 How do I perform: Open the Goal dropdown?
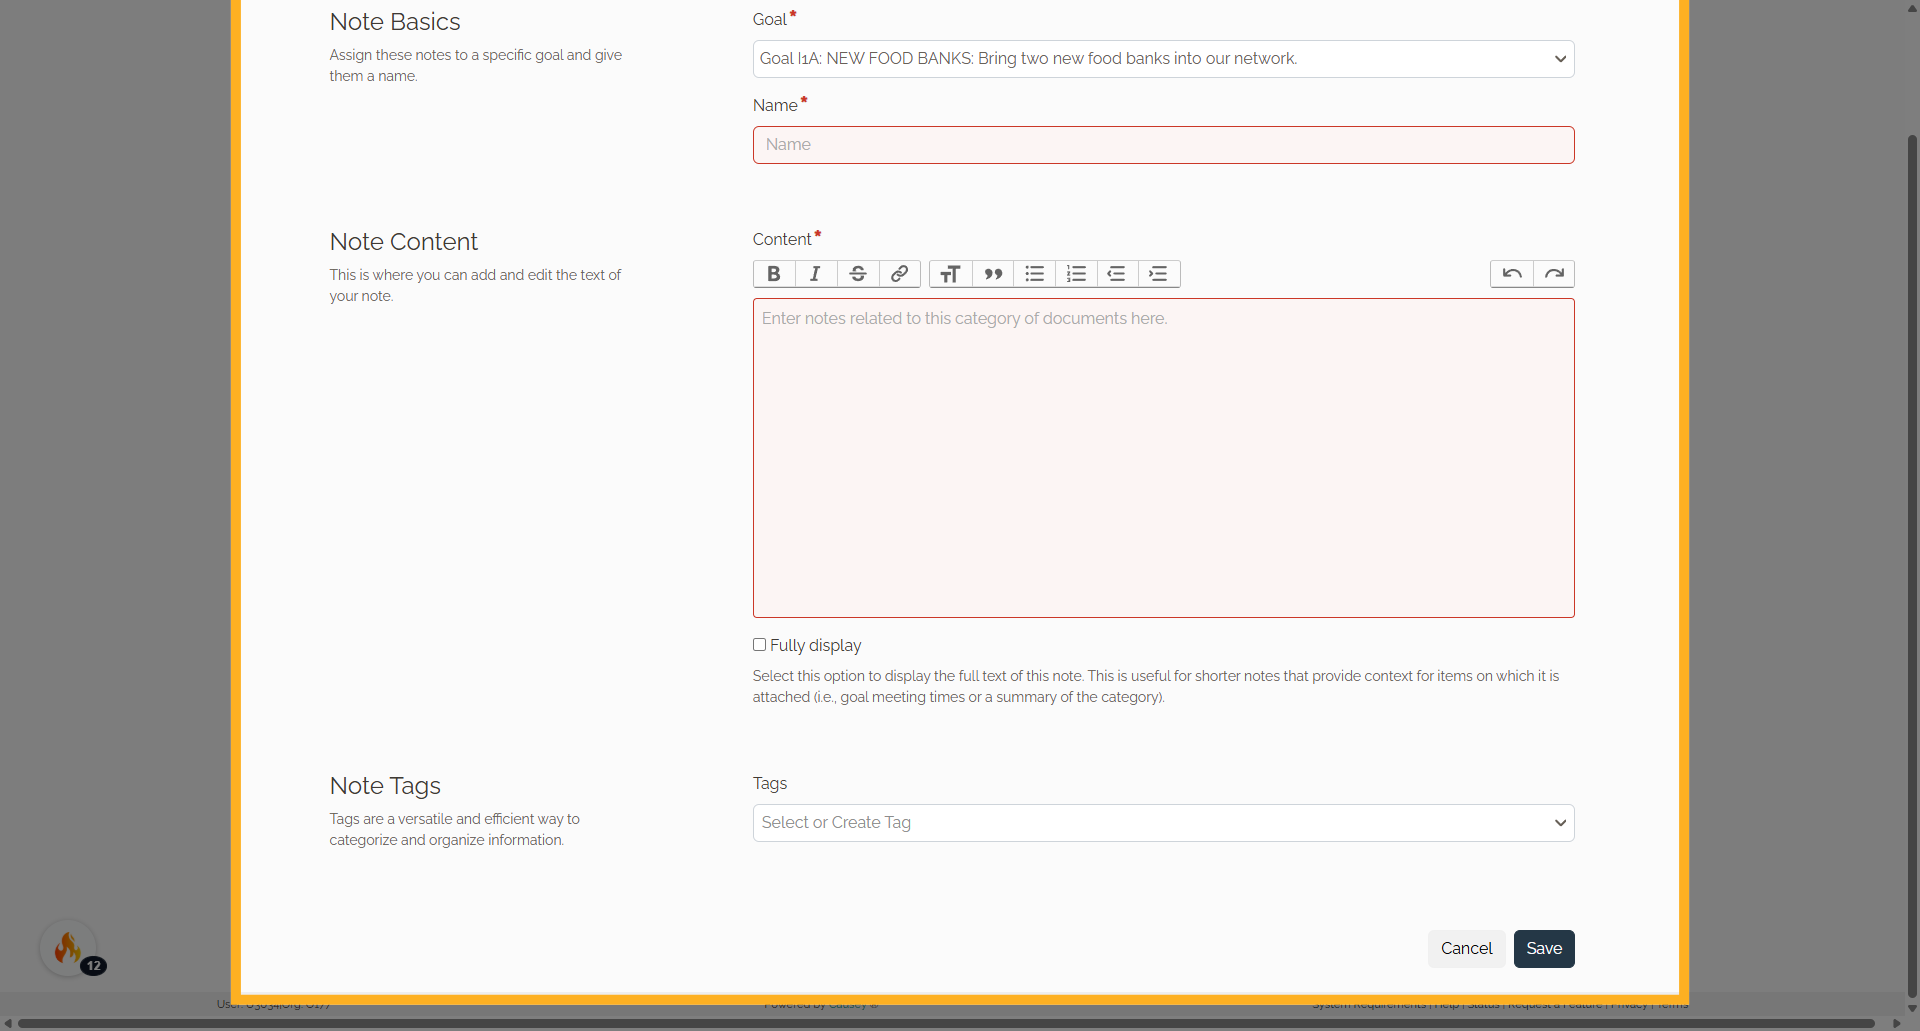click(1164, 59)
